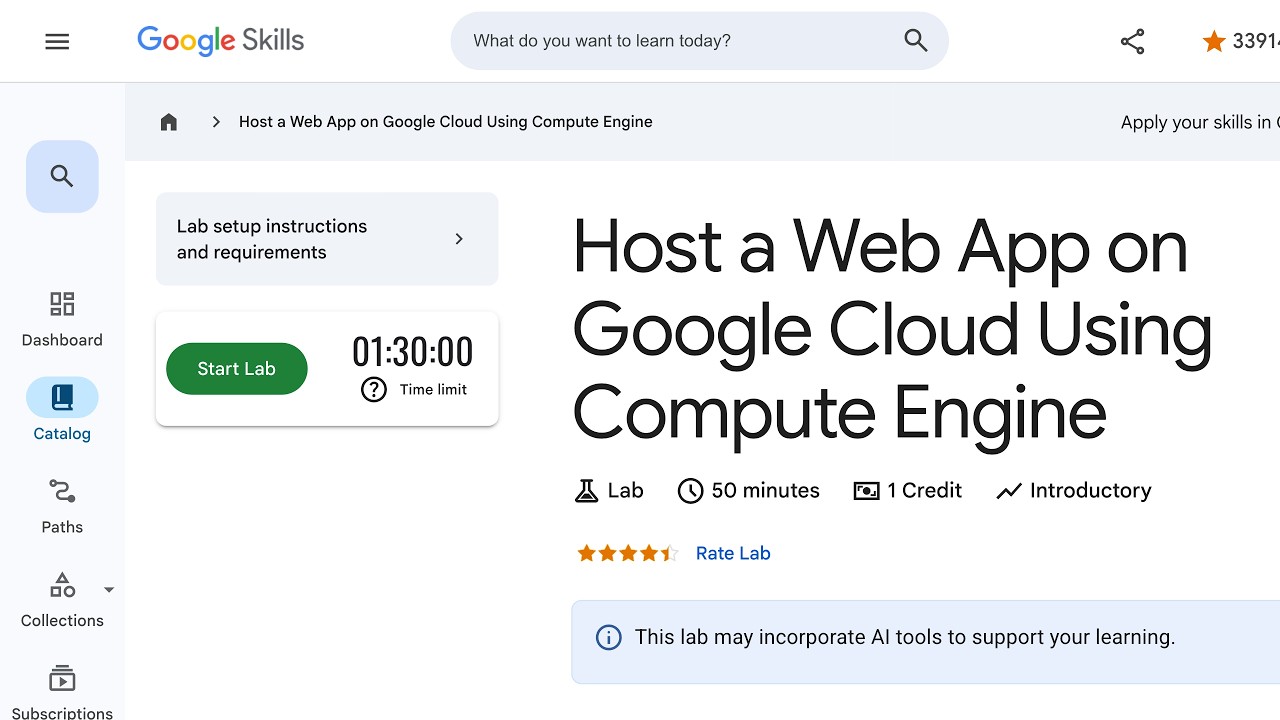The width and height of the screenshot is (1280, 720).
Task: Open the hamburger main menu
Action: [57, 41]
